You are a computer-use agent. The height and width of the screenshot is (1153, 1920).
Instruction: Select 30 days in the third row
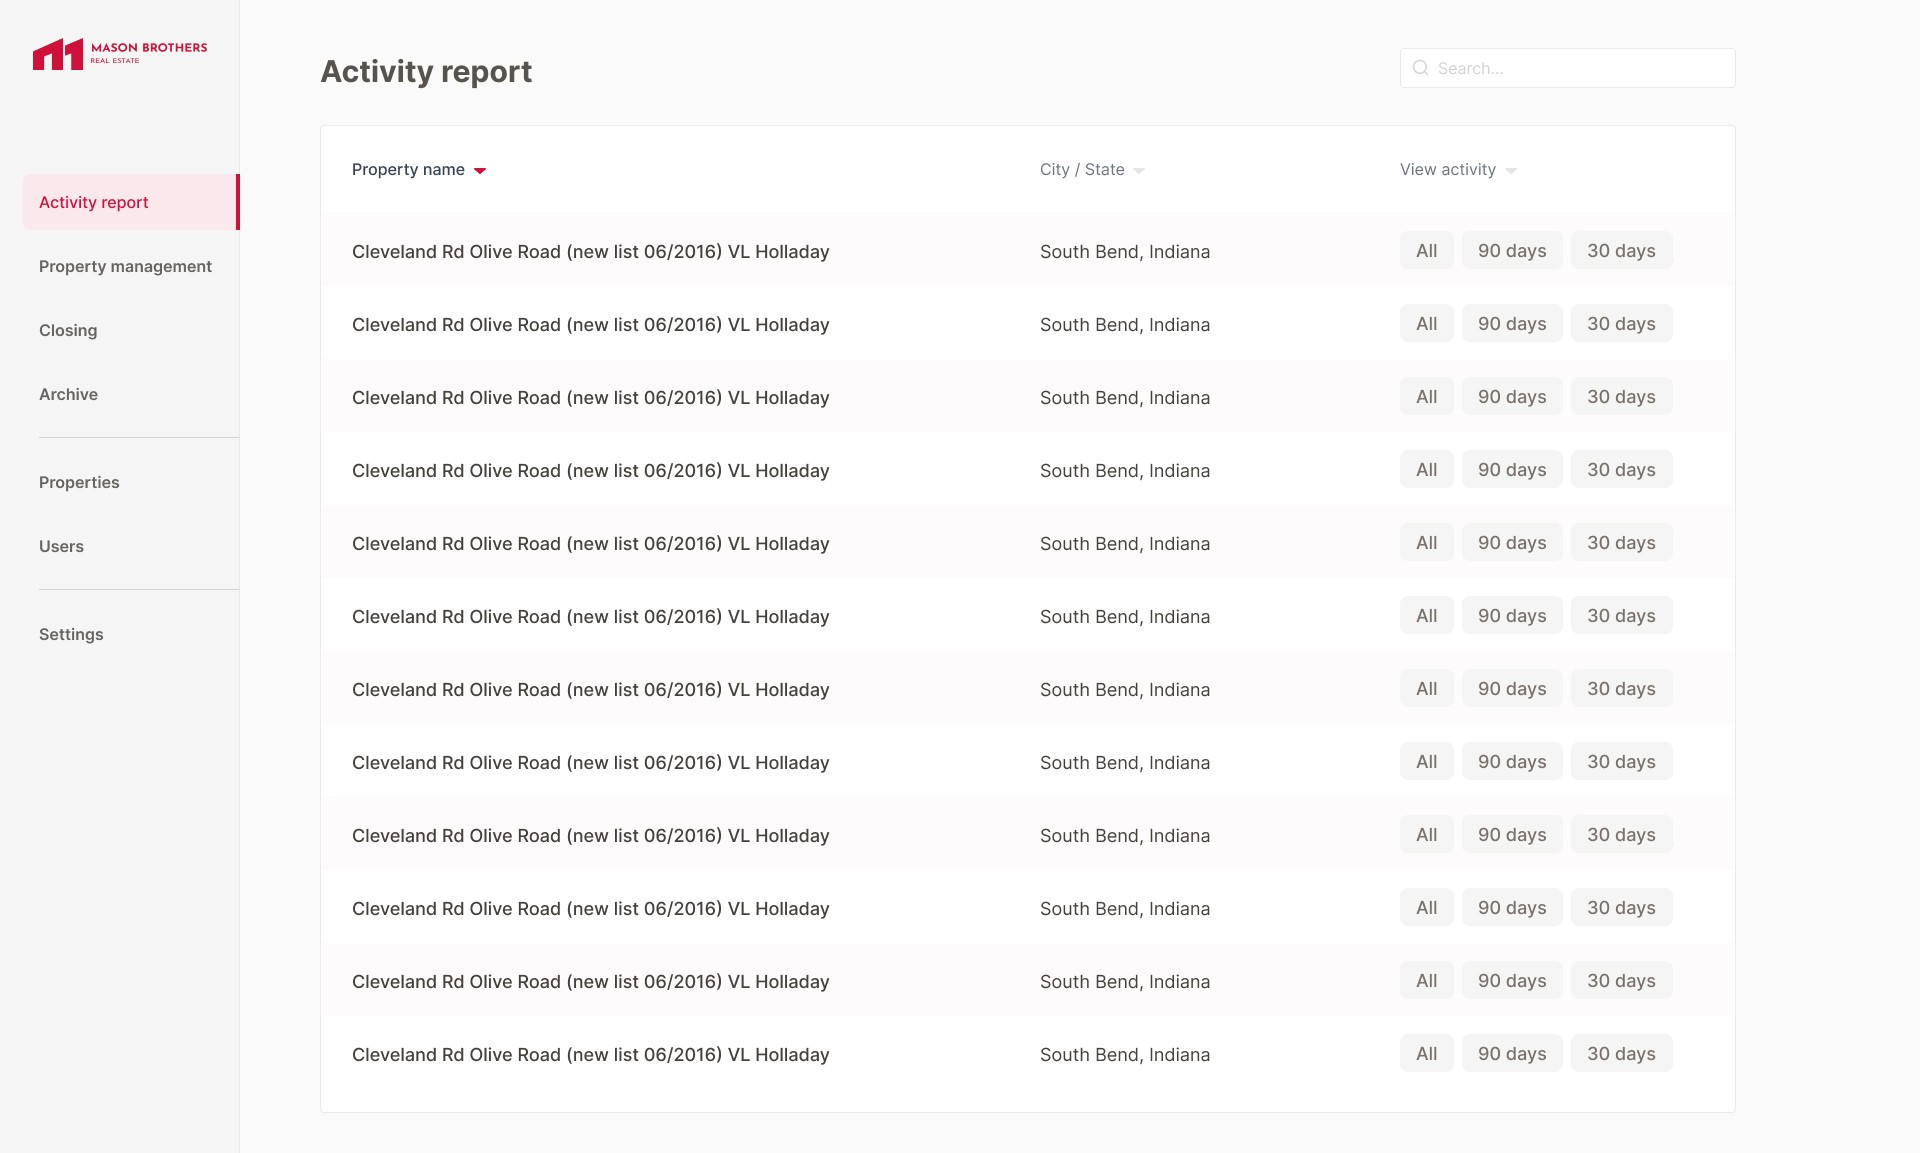click(1621, 397)
